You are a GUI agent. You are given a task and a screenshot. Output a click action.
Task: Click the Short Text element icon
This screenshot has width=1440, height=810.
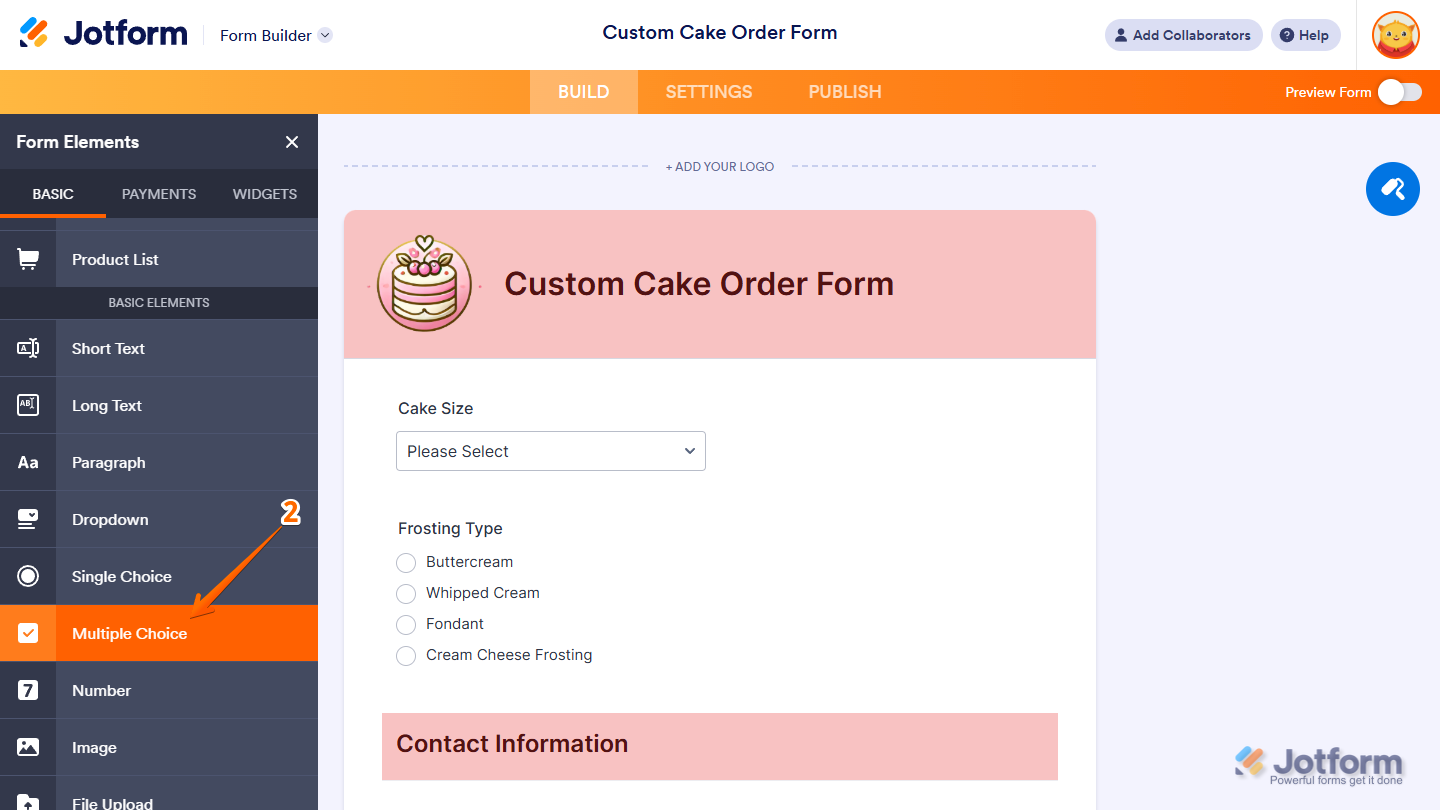tap(28, 348)
